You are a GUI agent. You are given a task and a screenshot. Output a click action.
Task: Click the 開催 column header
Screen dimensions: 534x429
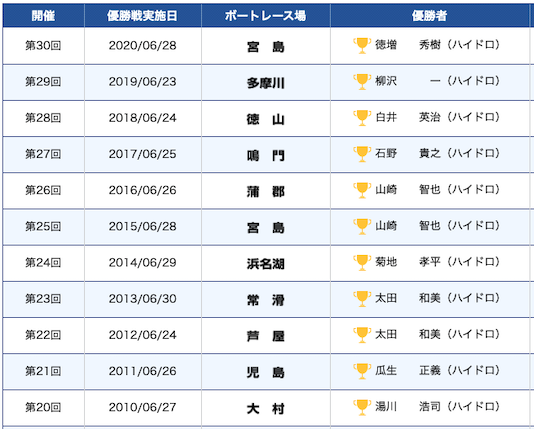pos(44,16)
